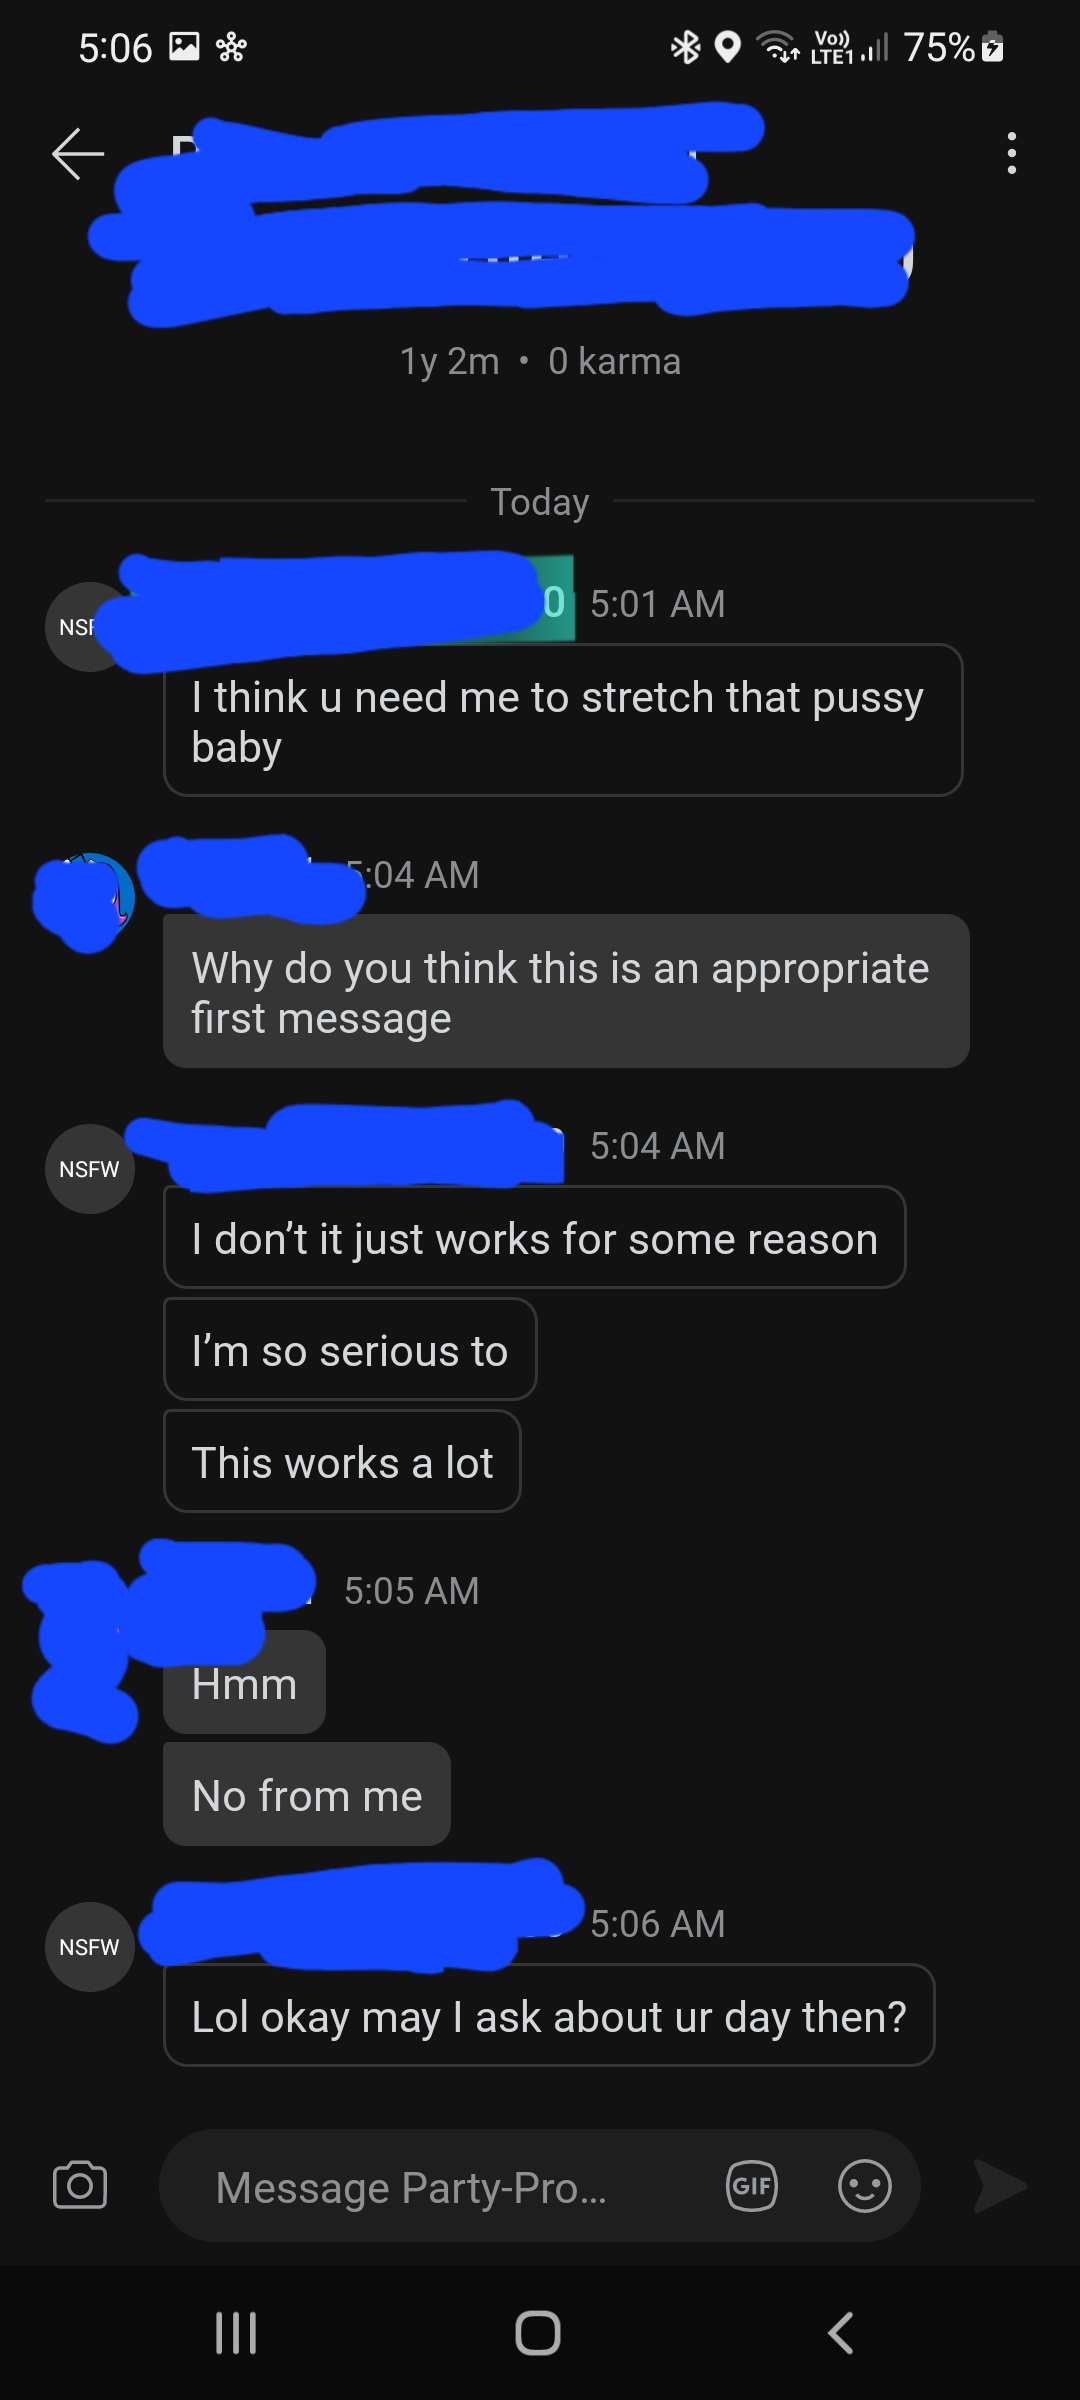Tap the Android home button

(538, 2333)
